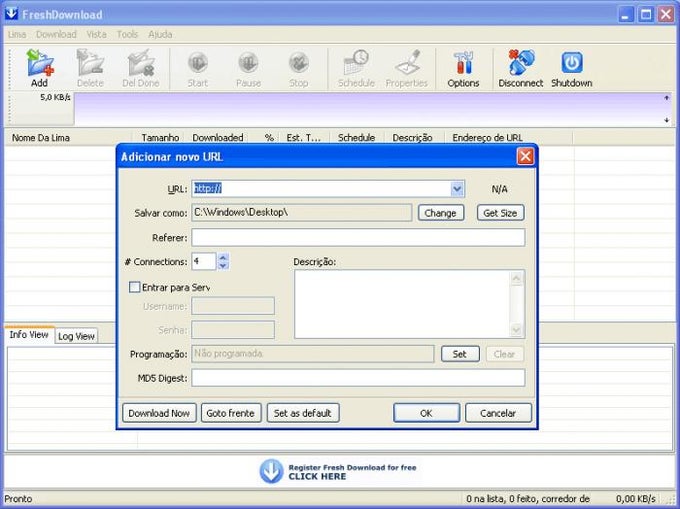Image resolution: width=680 pixels, height=509 pixels.
Task: Click the Cancelar button
Action: tap(498, 413)
